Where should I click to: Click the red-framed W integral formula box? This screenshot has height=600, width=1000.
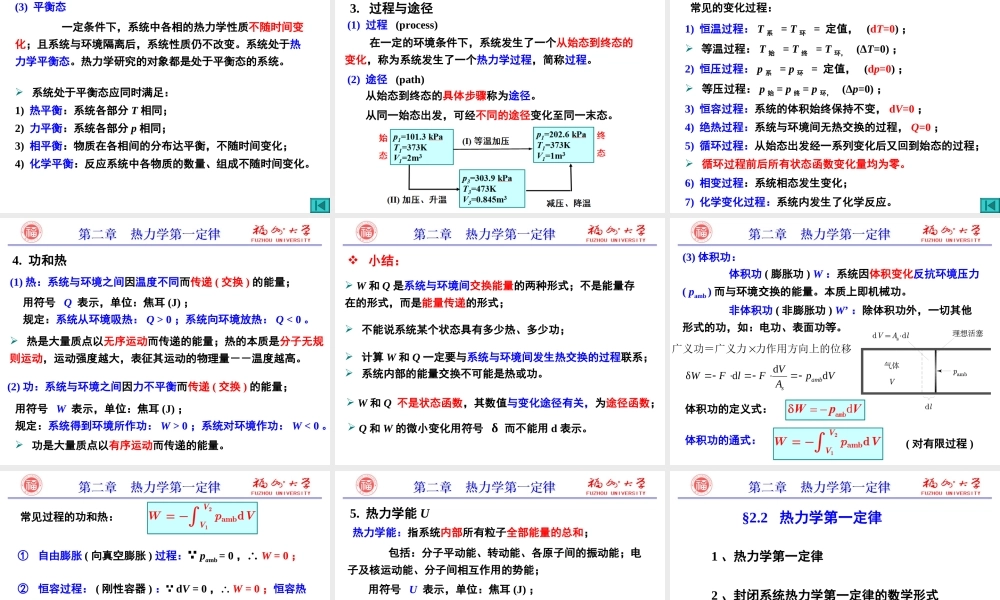pos(827,443)
